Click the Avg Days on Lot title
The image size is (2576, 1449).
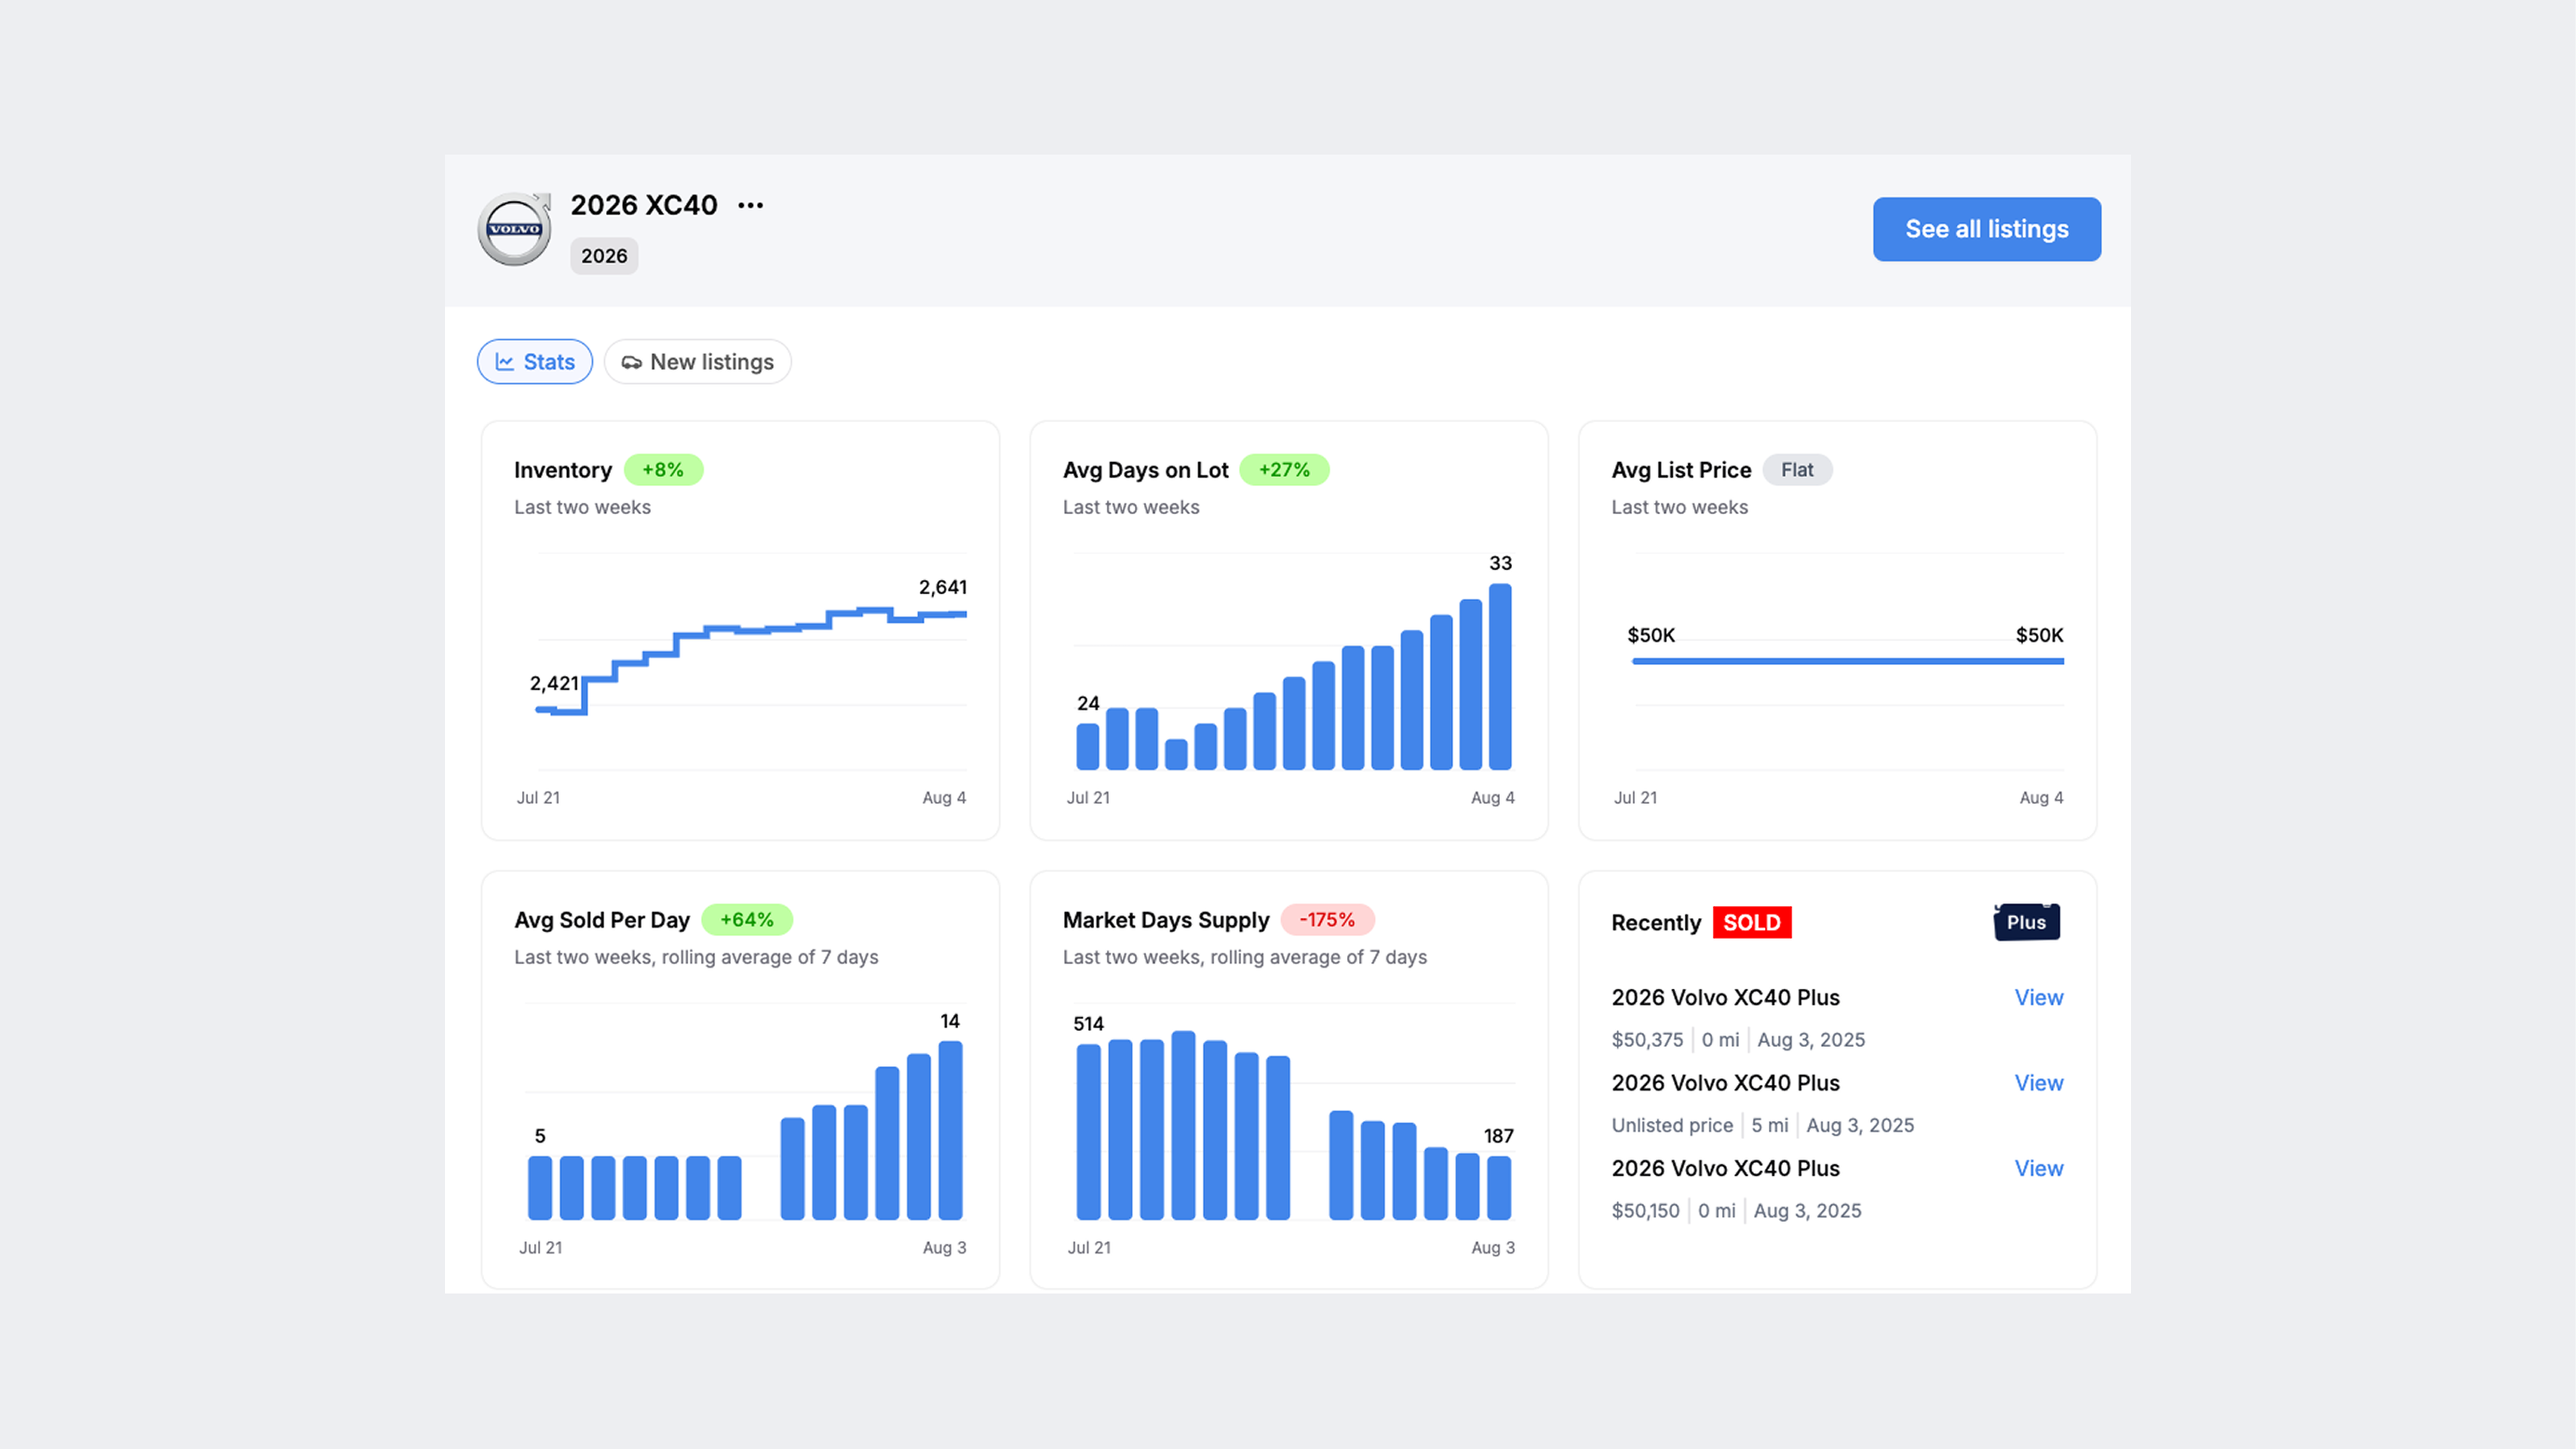coord(1145,470)
